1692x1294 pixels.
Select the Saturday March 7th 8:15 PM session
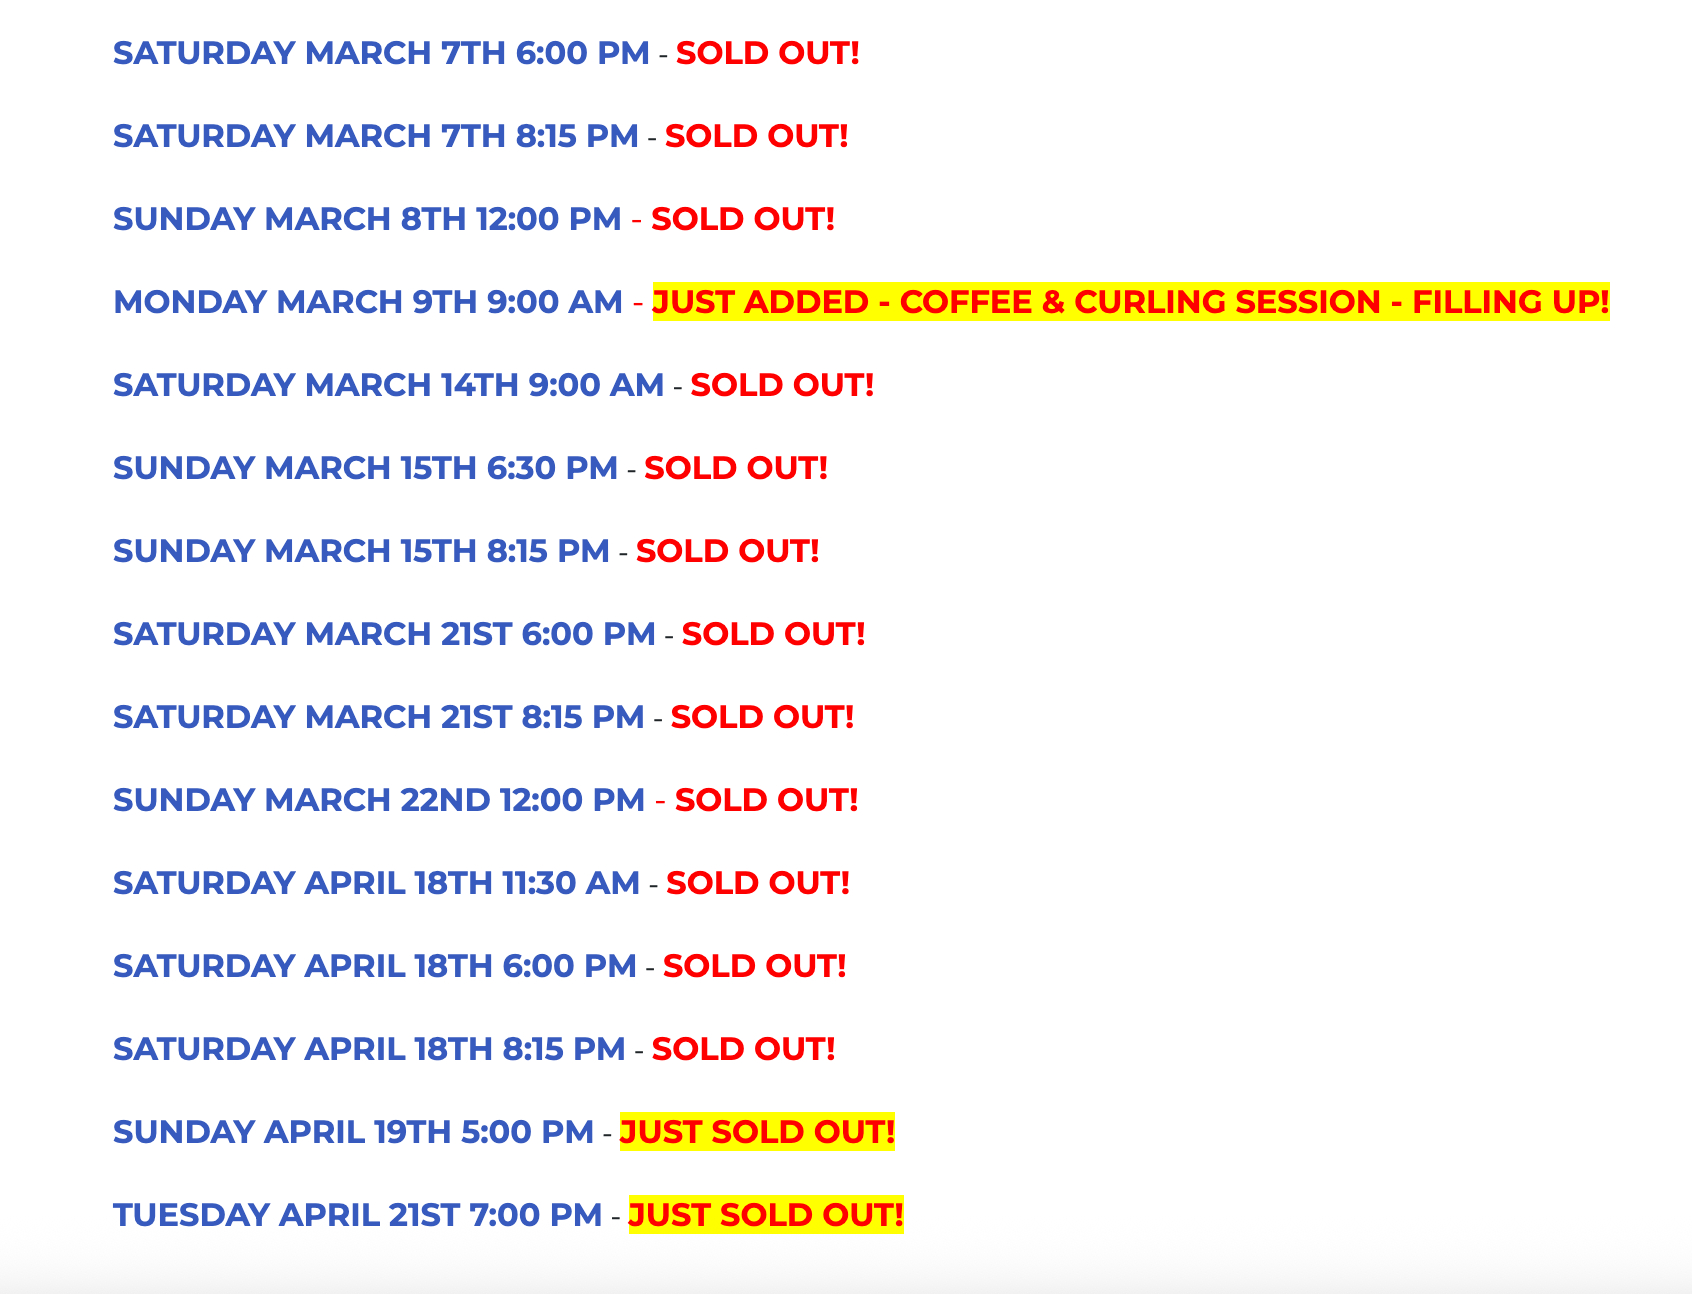click(x=375, y=136)
